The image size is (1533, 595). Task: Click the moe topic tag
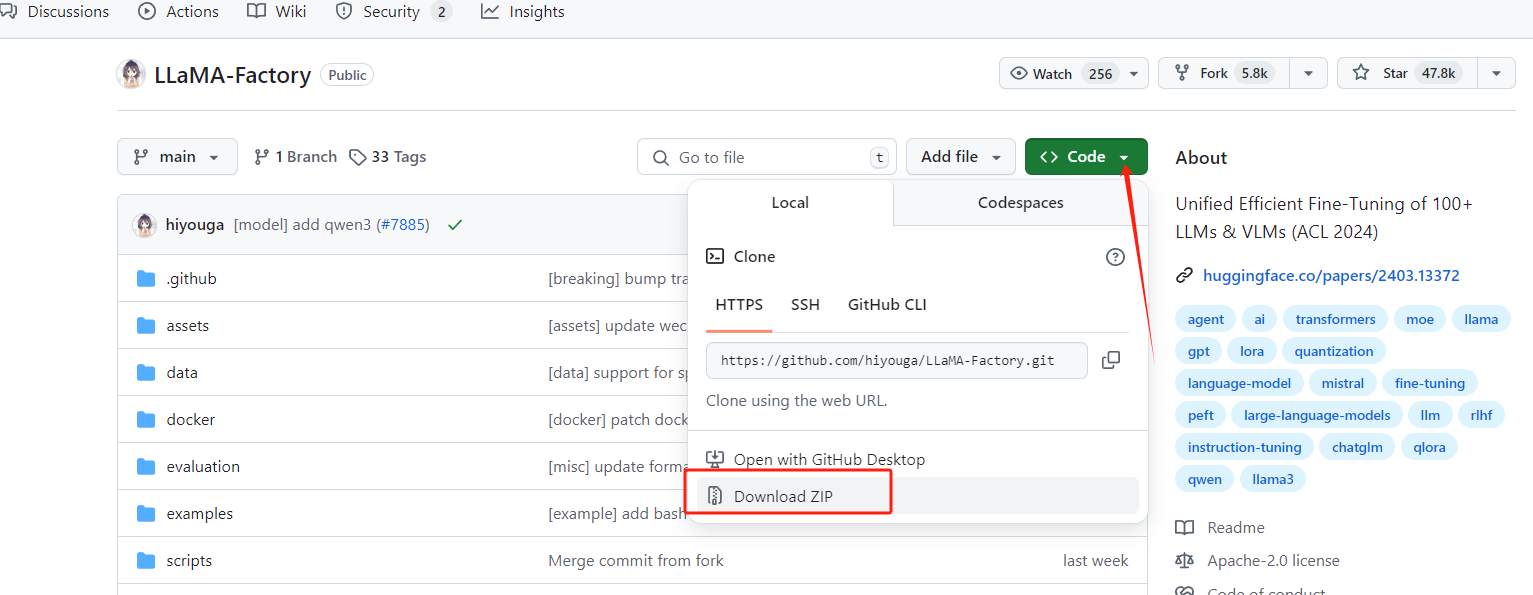point(1420,320)
